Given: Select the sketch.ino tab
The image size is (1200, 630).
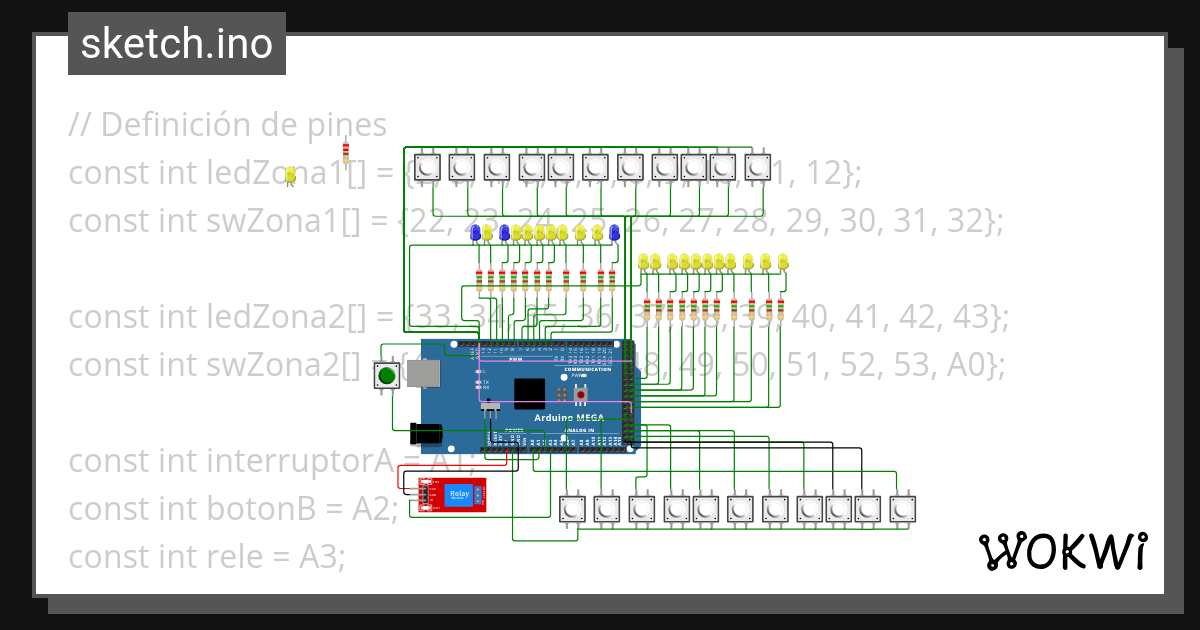Looking at the screenshot, I should coord(176,43).
